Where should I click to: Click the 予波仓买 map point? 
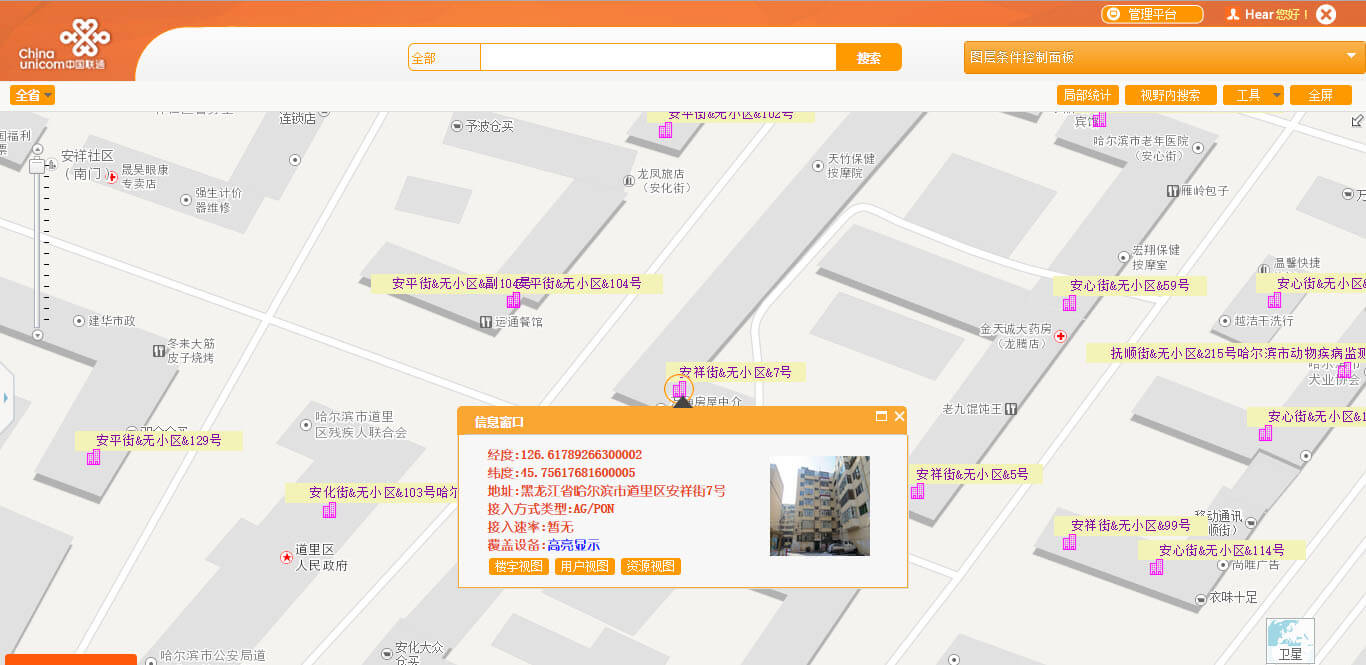457,126
